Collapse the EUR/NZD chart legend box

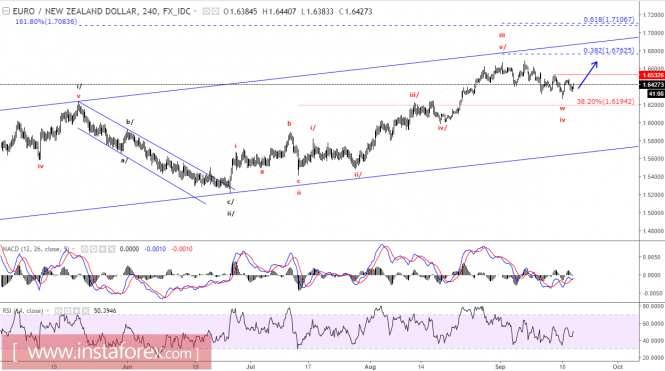6,11
